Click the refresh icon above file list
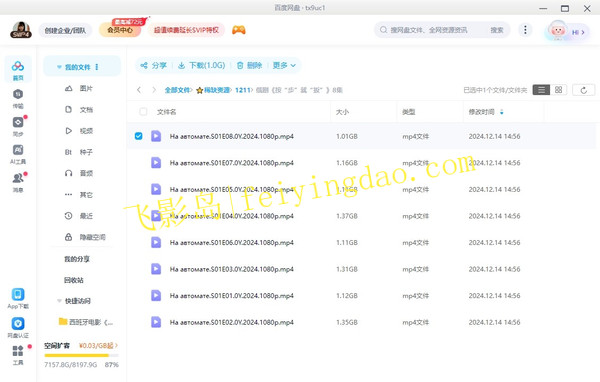The height and width of the screenshot is (382, 600). click(584, 90)
